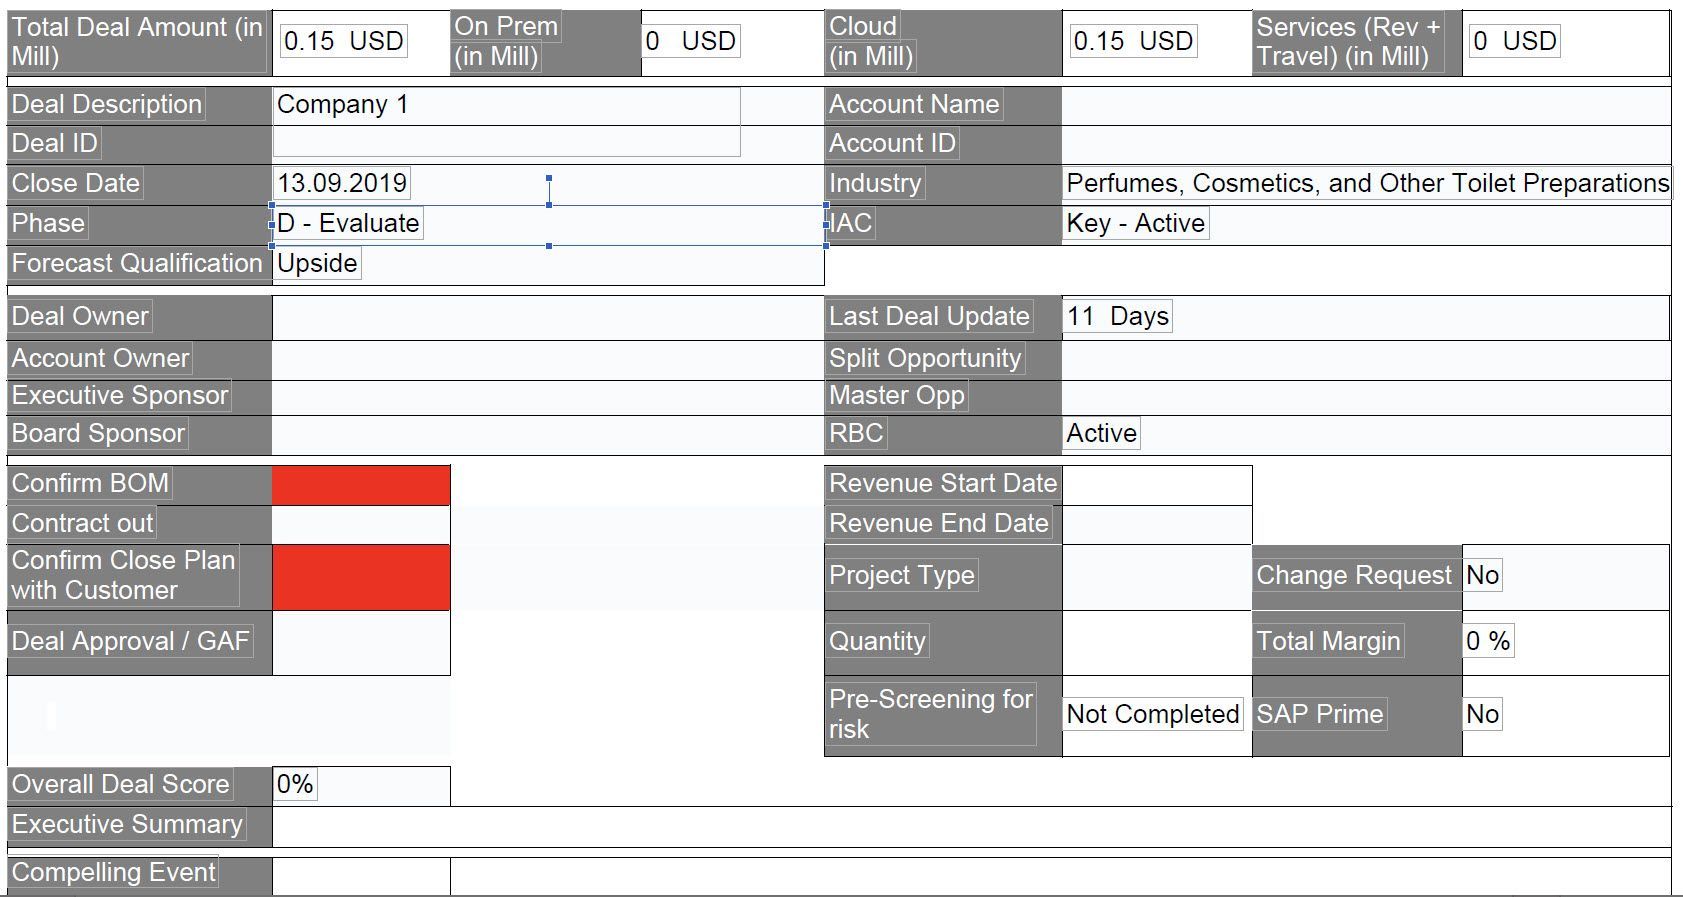This screenshot has width=1683, height=897.
Task: Click the RBC value Active
Action: coord(1102,433)
